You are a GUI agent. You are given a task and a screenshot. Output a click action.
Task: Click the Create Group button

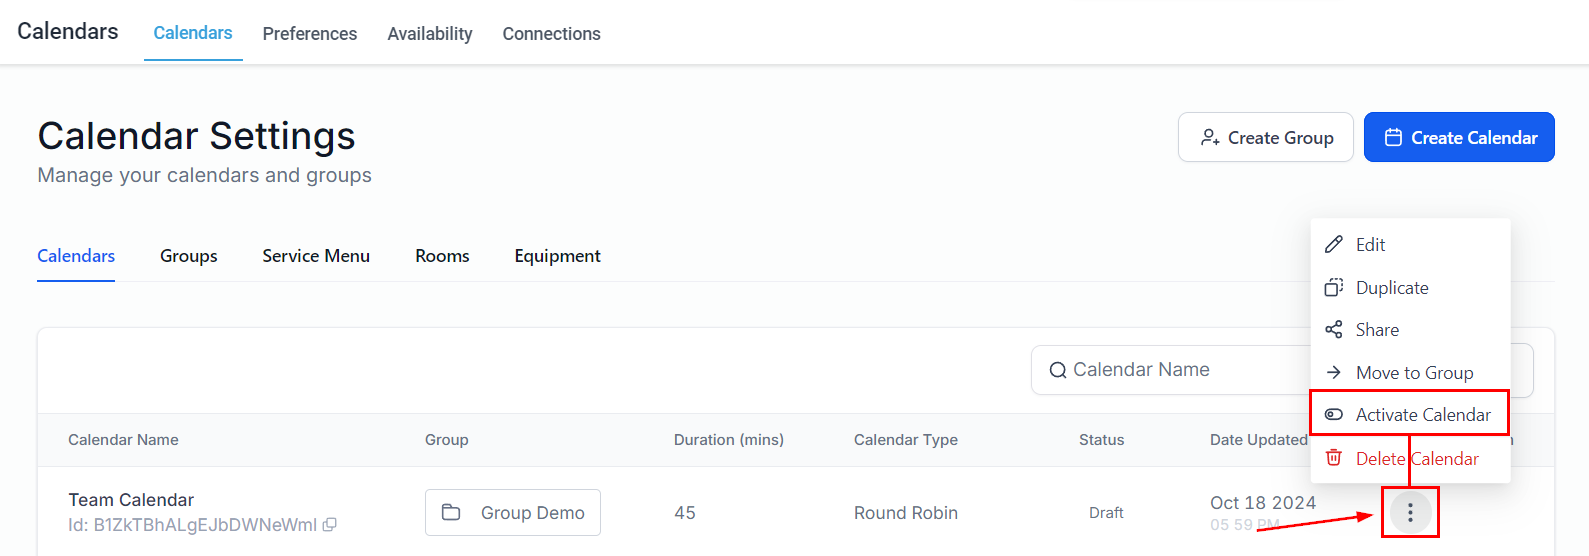tap(1266, 138)
